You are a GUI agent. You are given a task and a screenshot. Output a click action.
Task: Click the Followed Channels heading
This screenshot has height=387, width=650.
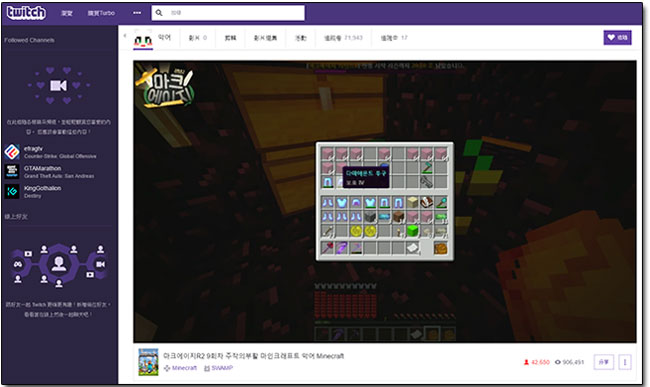pyautogui.click(x=29, y=40)
